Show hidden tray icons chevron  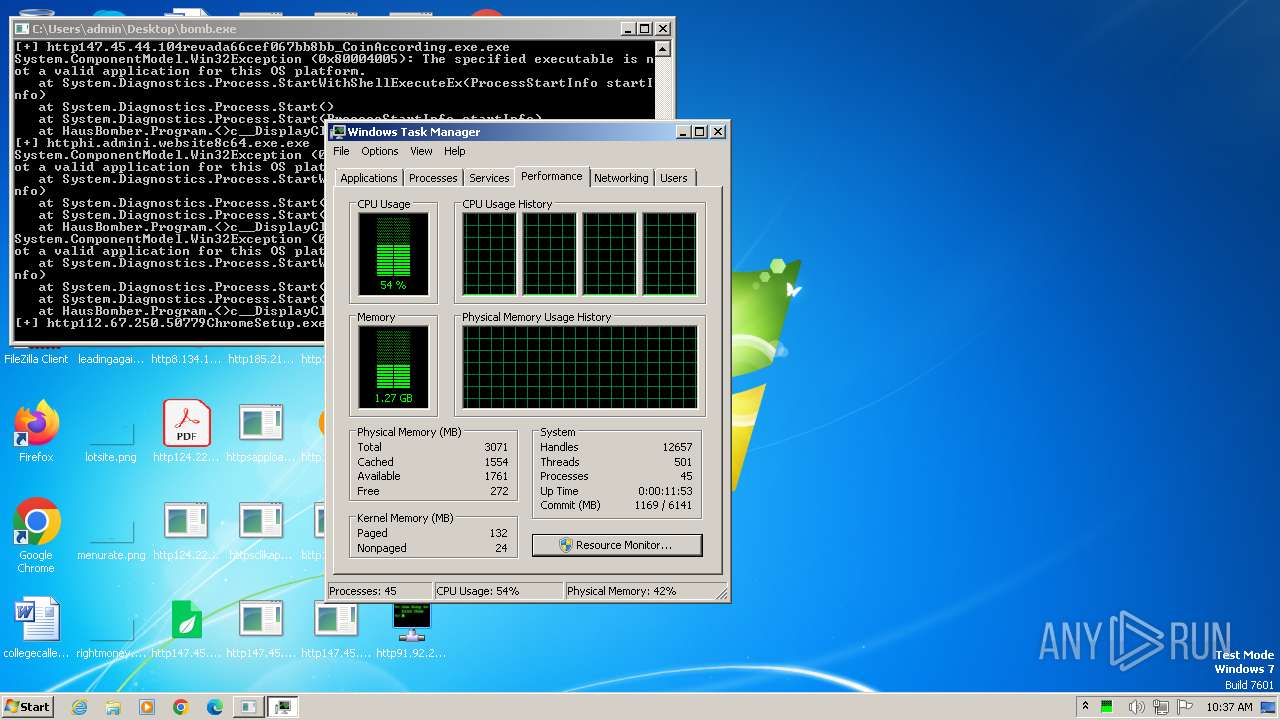1086,707
